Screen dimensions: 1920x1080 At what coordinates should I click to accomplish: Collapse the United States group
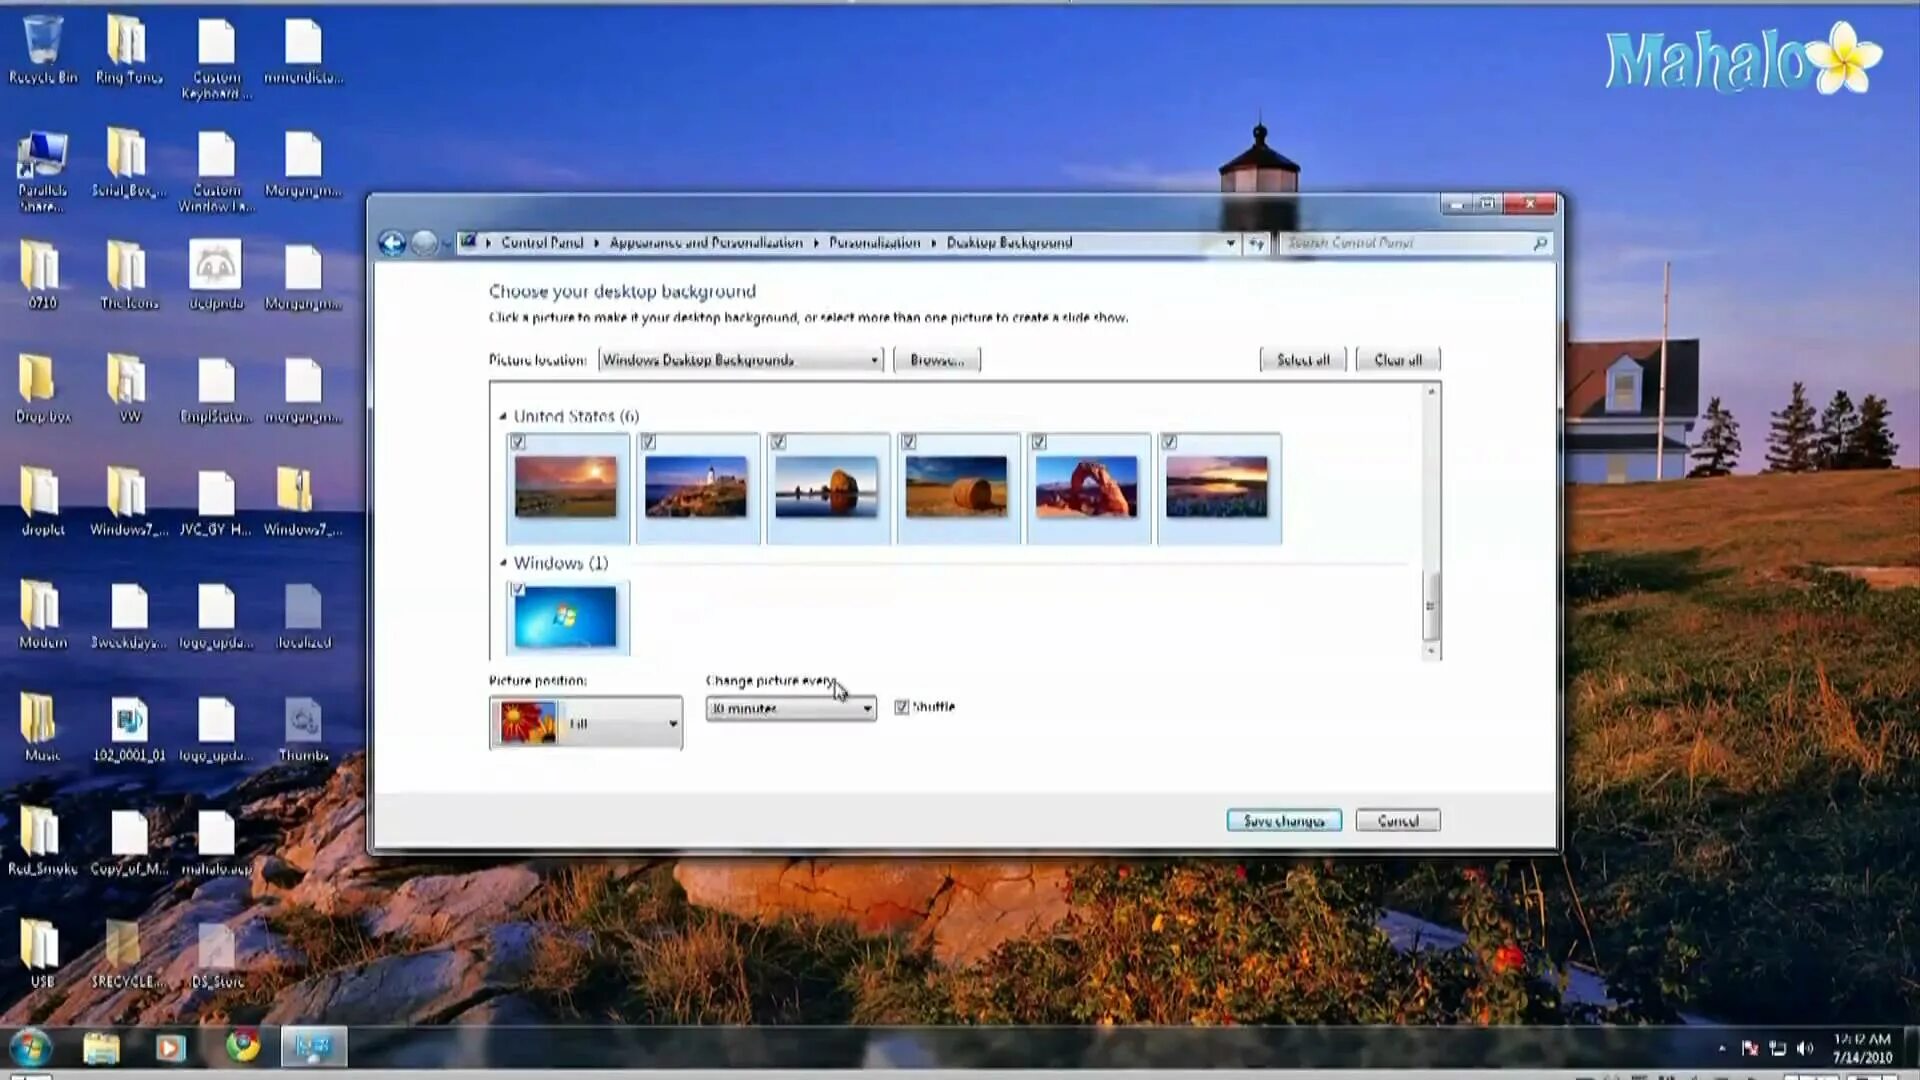coord(503,416)
